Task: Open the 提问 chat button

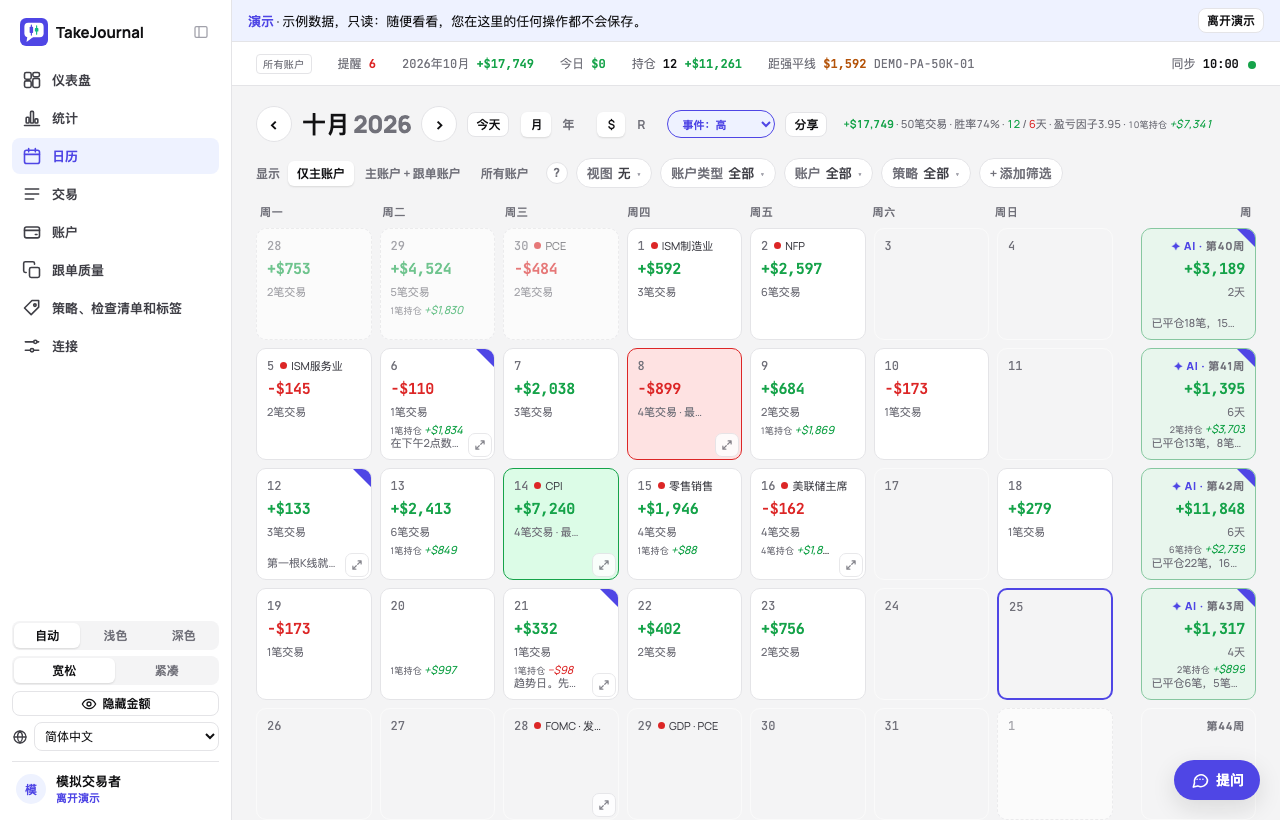Action: pos(1217,780)
